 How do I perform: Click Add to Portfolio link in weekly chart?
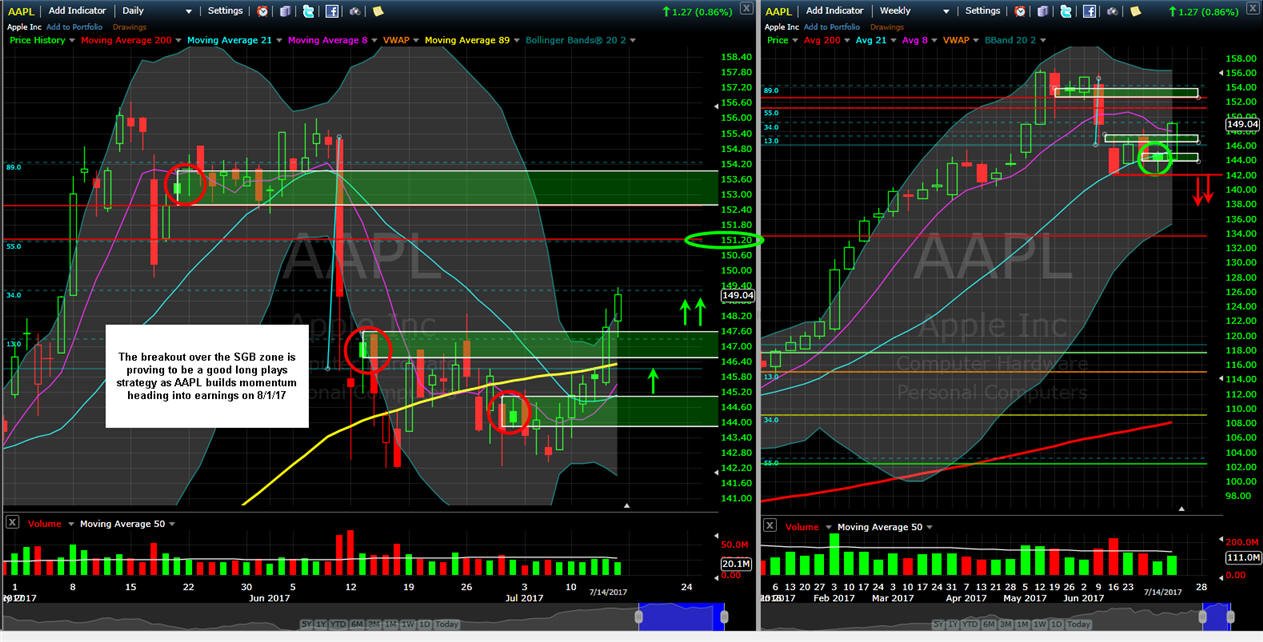point(834,27)
